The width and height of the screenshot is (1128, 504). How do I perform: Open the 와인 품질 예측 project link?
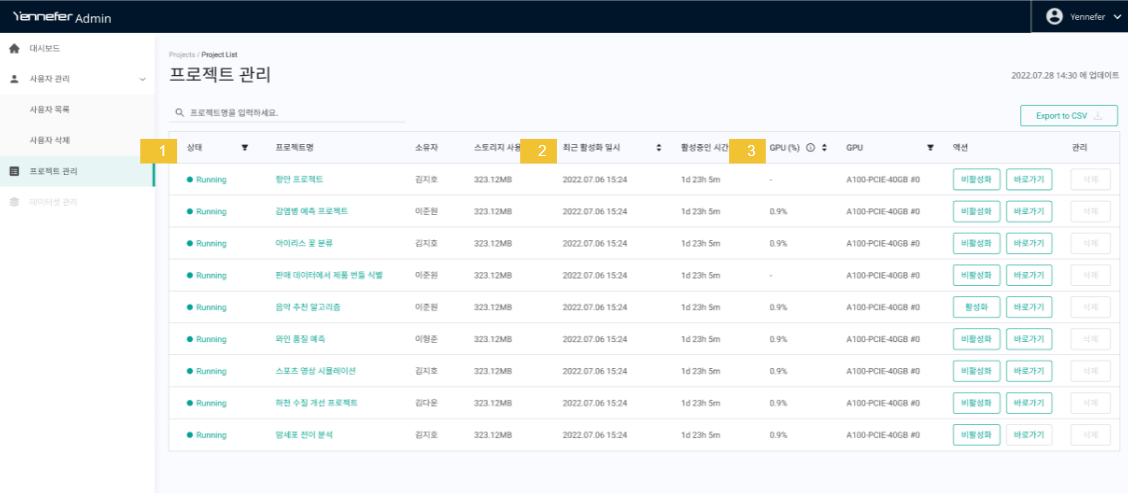(x=300, y=339)
